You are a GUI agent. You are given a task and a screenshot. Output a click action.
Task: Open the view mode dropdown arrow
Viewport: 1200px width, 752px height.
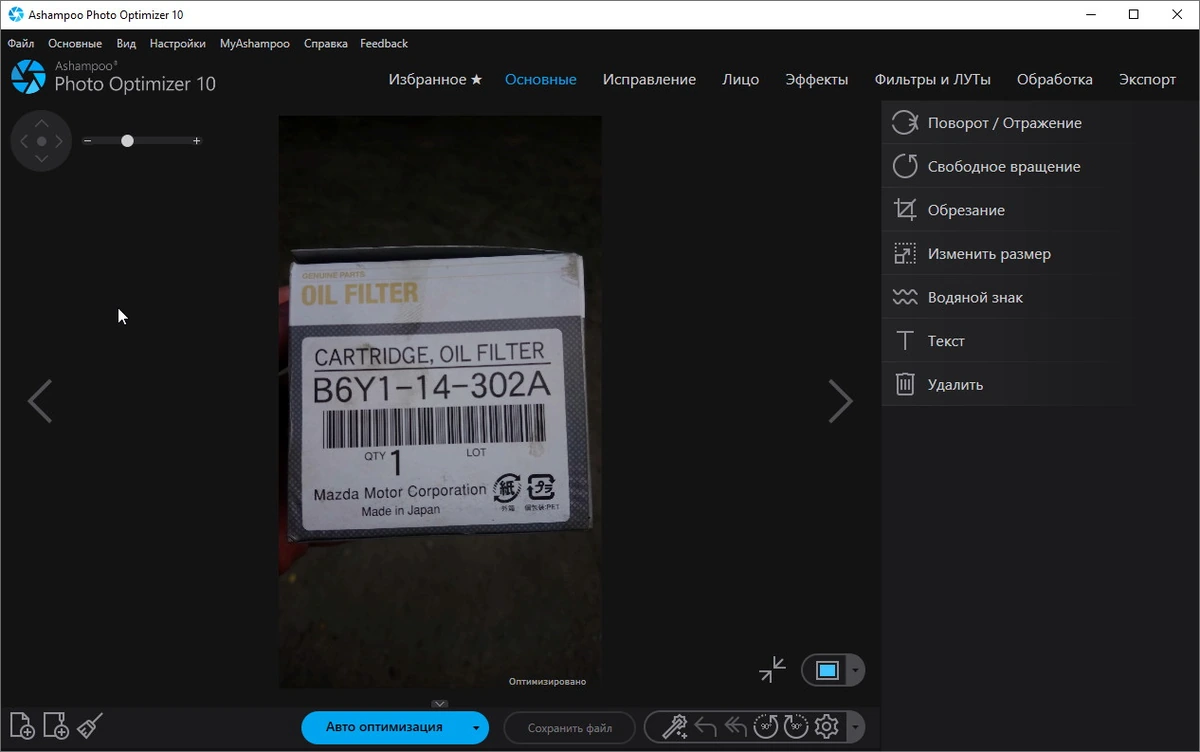(x=855, y=670)
